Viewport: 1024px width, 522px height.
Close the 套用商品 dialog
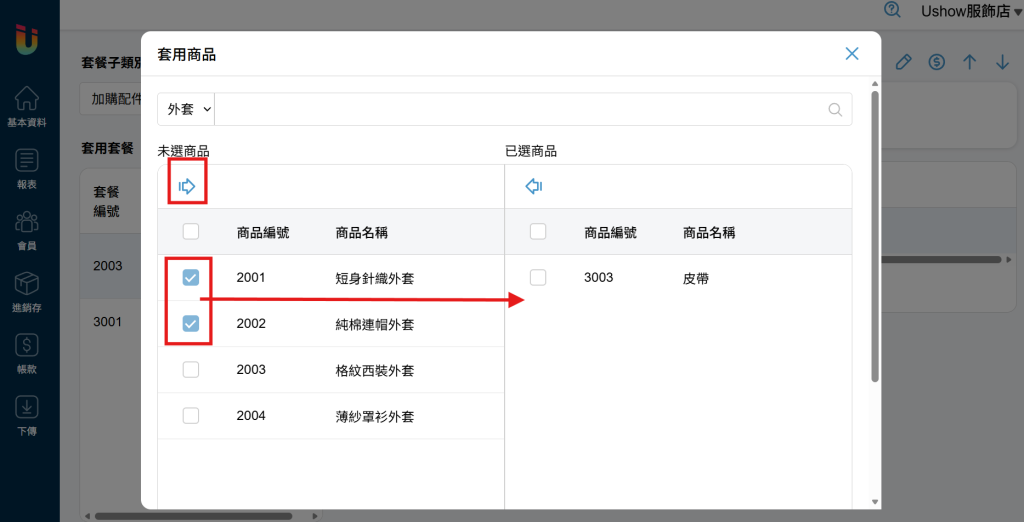click(x=852, y=54)
